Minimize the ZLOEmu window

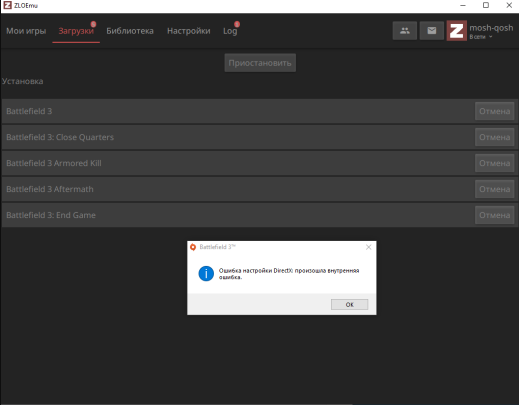click(463, 5)
